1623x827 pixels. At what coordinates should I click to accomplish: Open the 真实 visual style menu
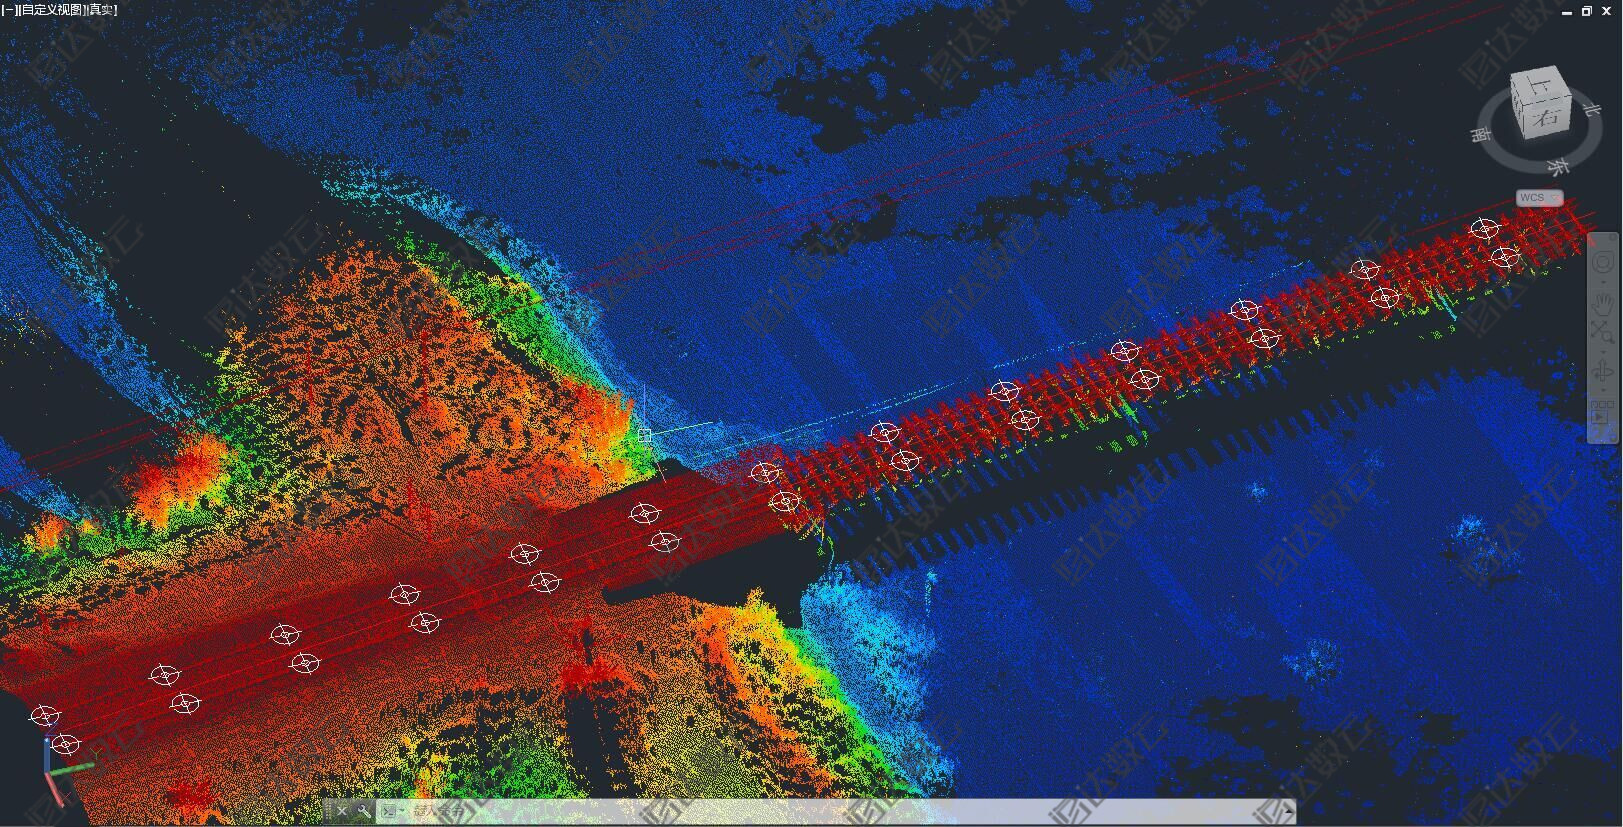[102, 10]
